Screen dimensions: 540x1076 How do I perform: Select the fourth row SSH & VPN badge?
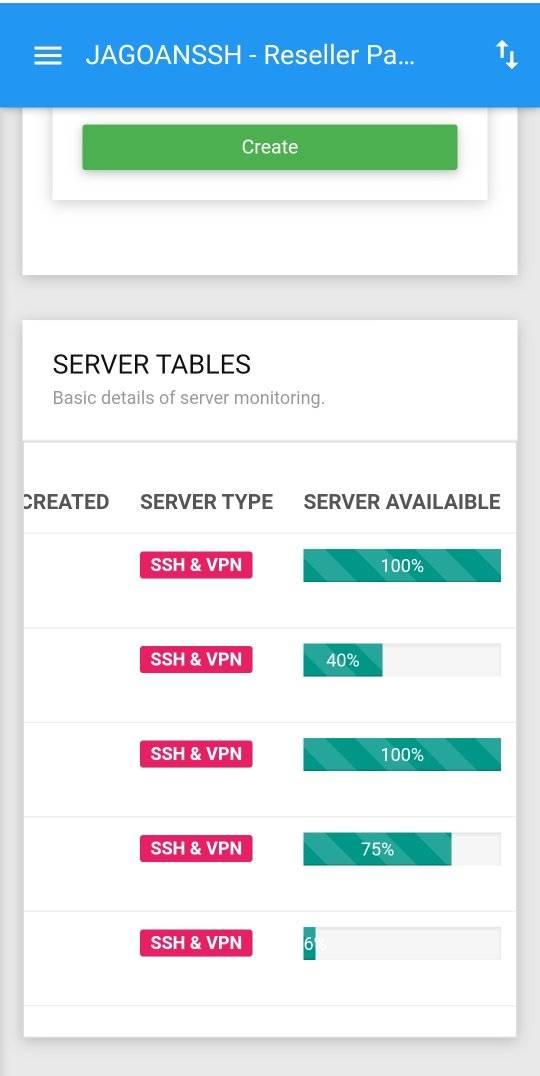click(196, 848)
